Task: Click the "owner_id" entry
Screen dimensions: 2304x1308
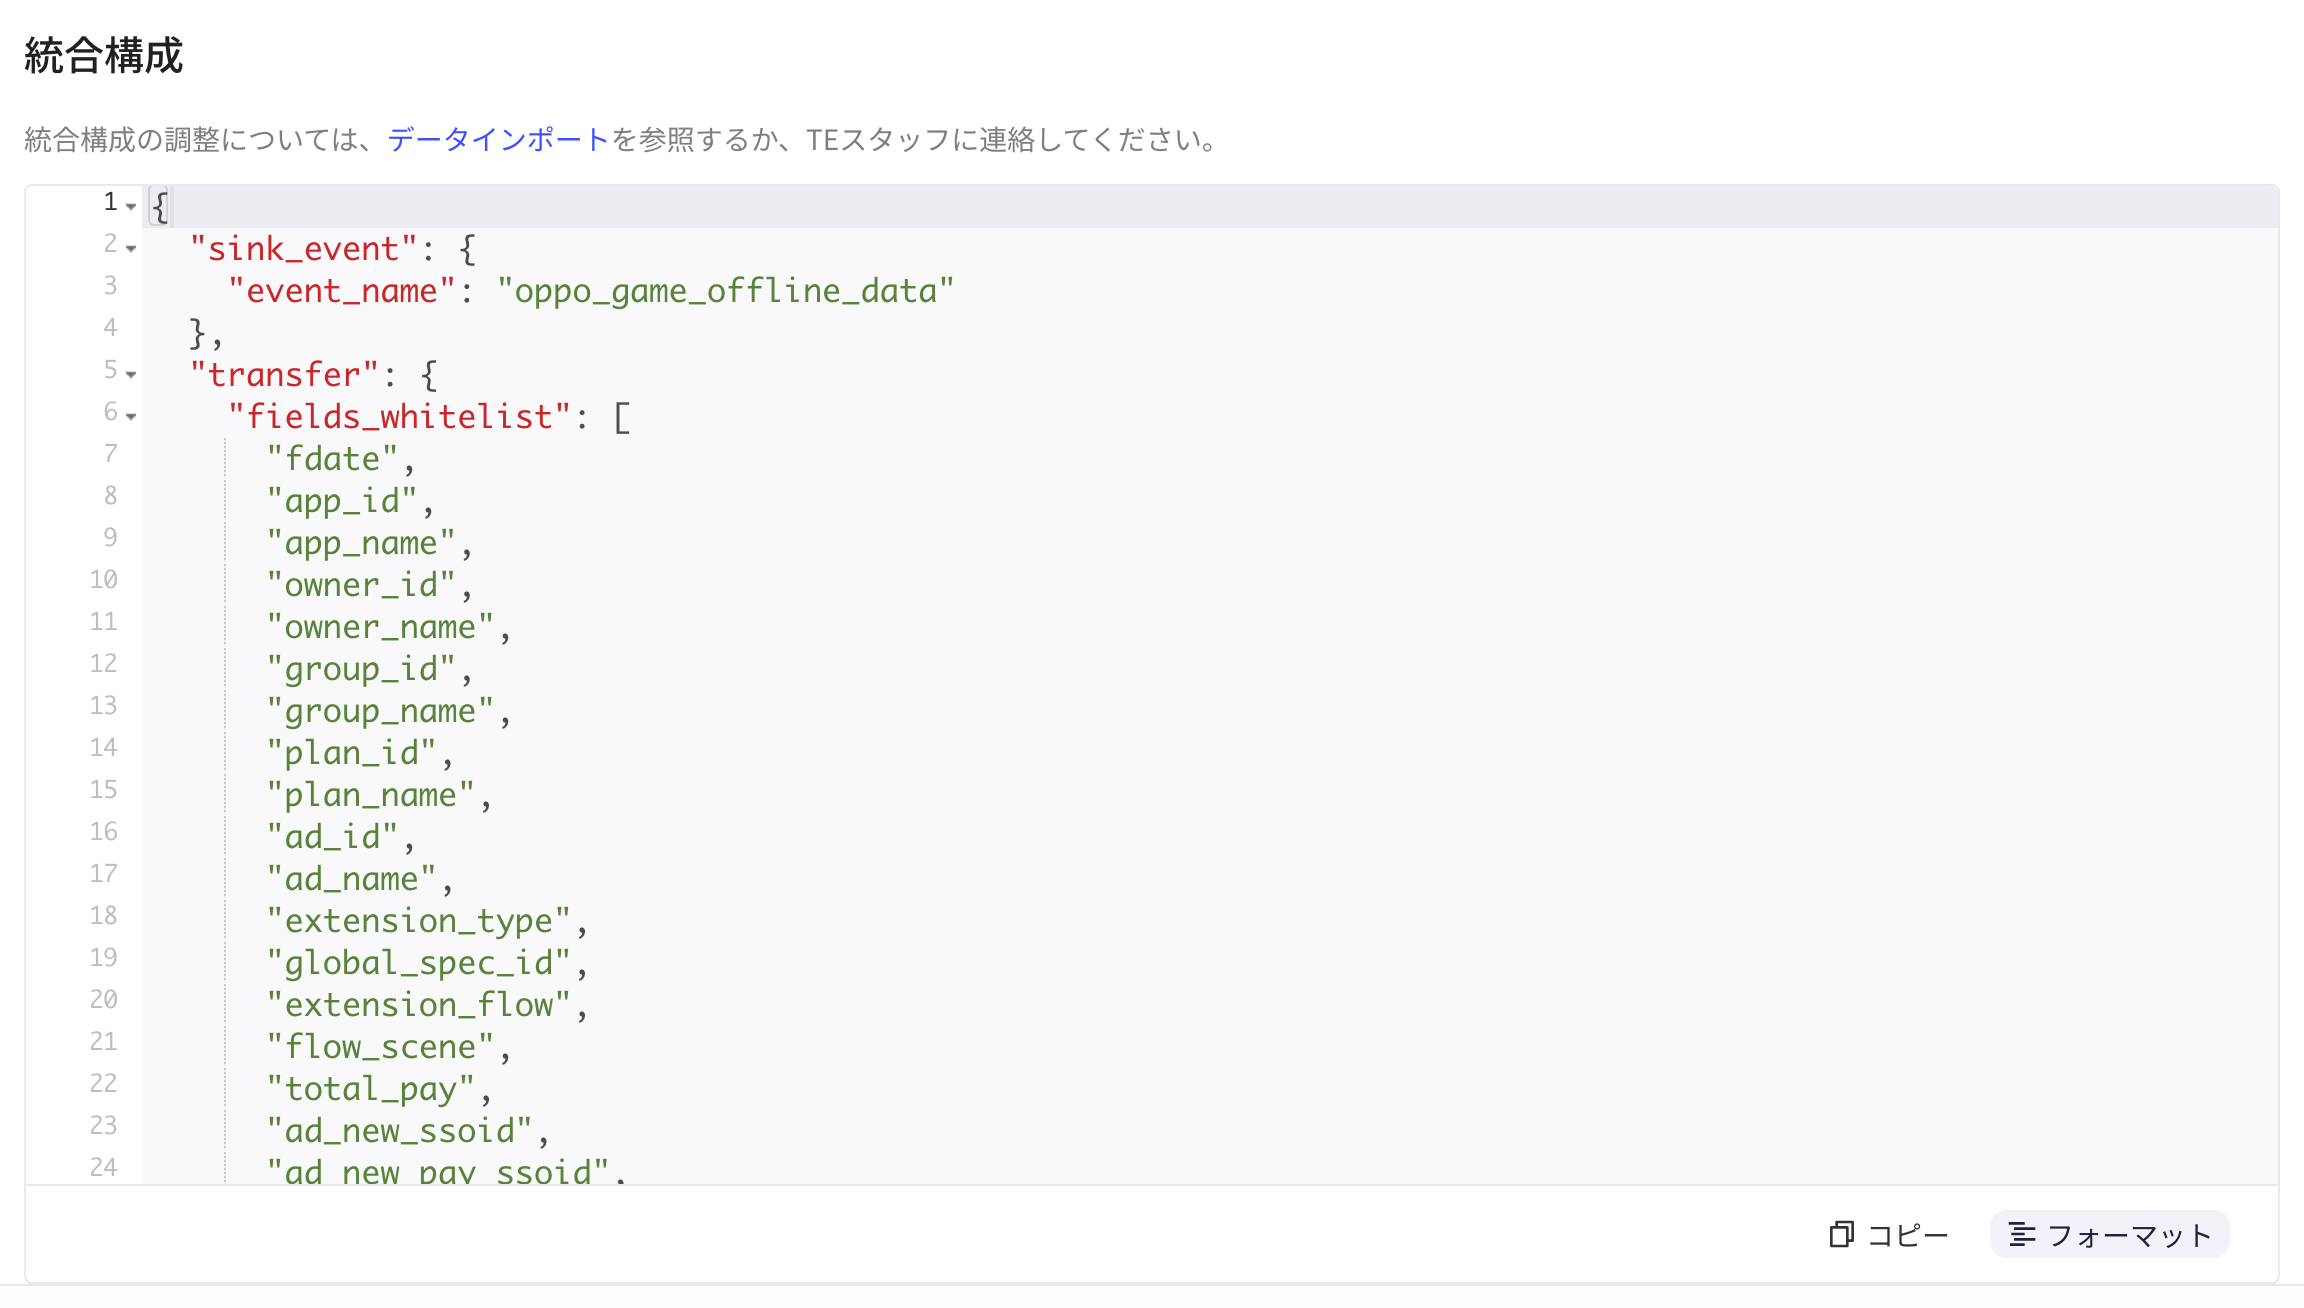Action: coord(361,585)
